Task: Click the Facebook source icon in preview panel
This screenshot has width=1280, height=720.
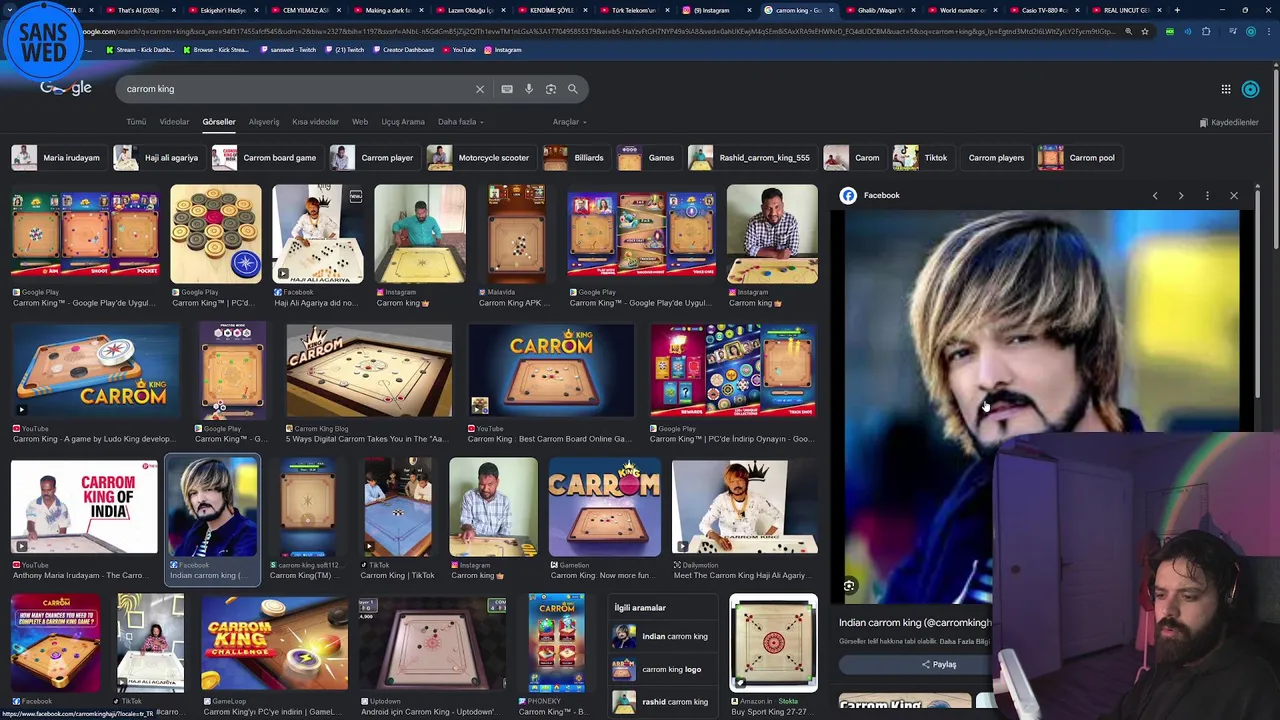Action: click(x=848, y=195)
